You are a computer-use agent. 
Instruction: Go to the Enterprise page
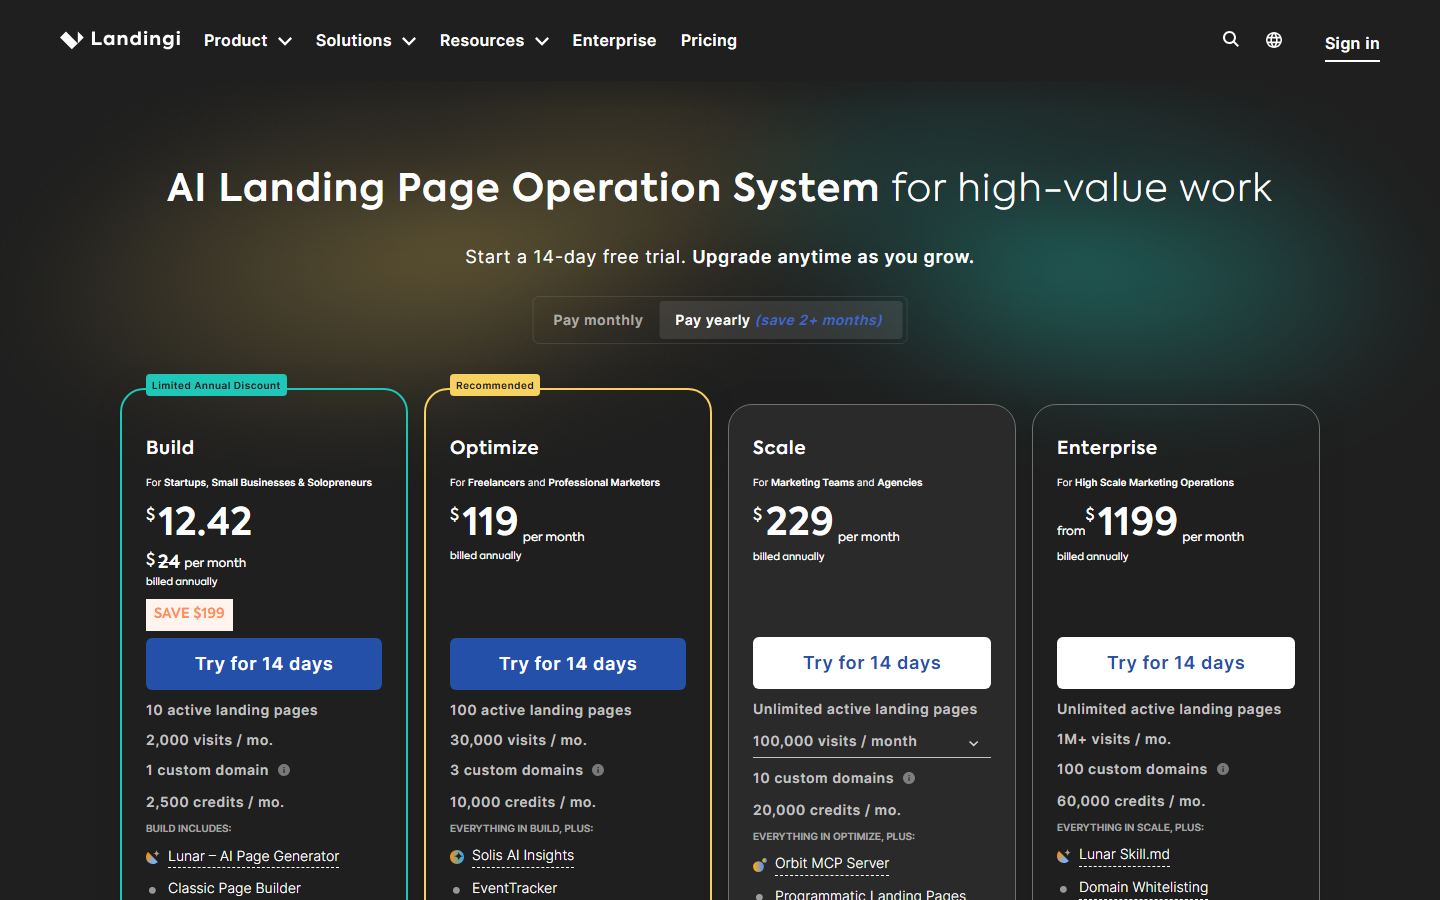614,40
